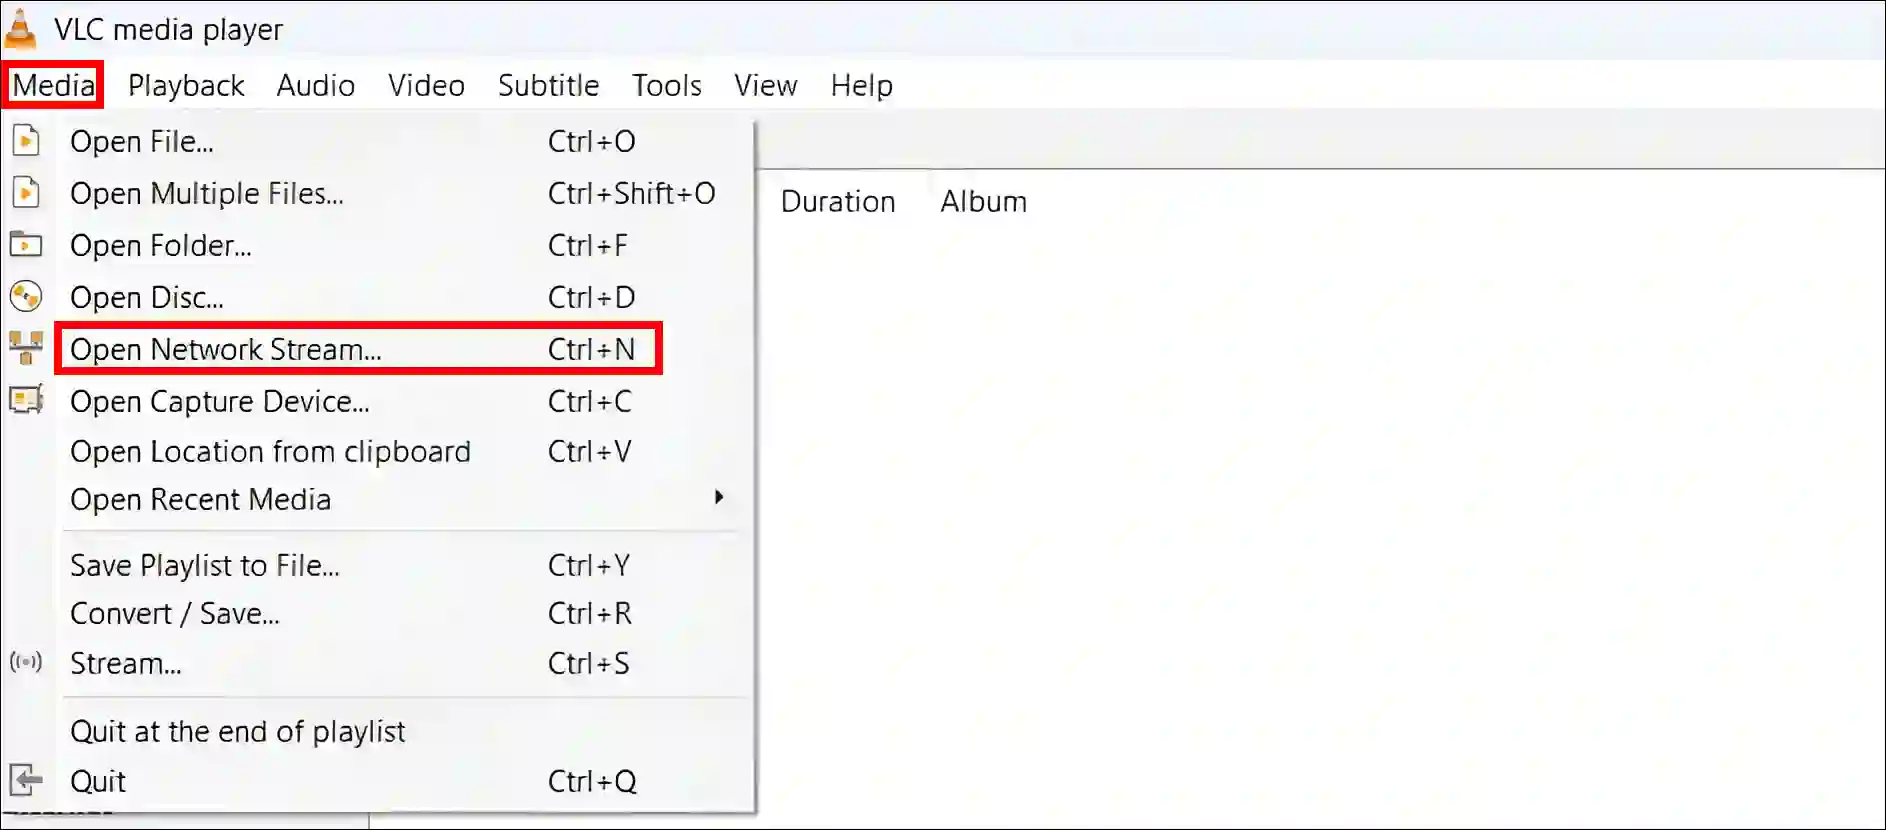Enable Quit at the end of playlist
1886x830 pixels.
237,731
